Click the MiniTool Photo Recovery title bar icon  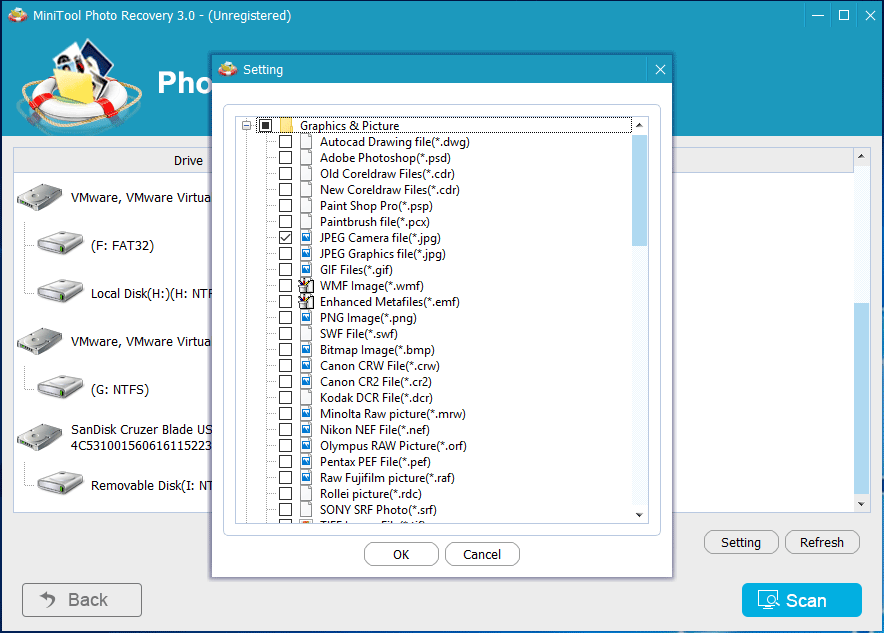click(x=17, y=15)
